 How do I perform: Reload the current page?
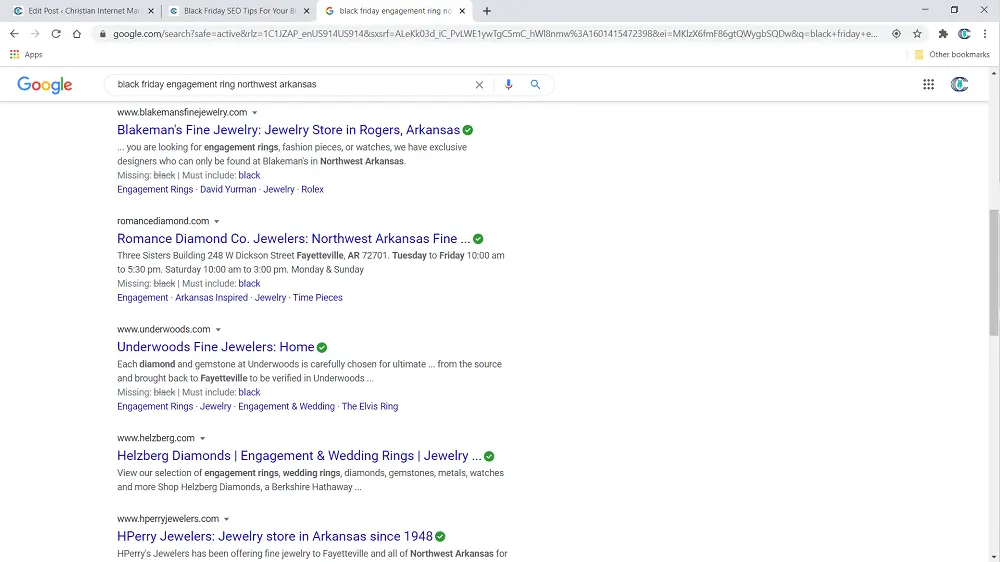56,34
